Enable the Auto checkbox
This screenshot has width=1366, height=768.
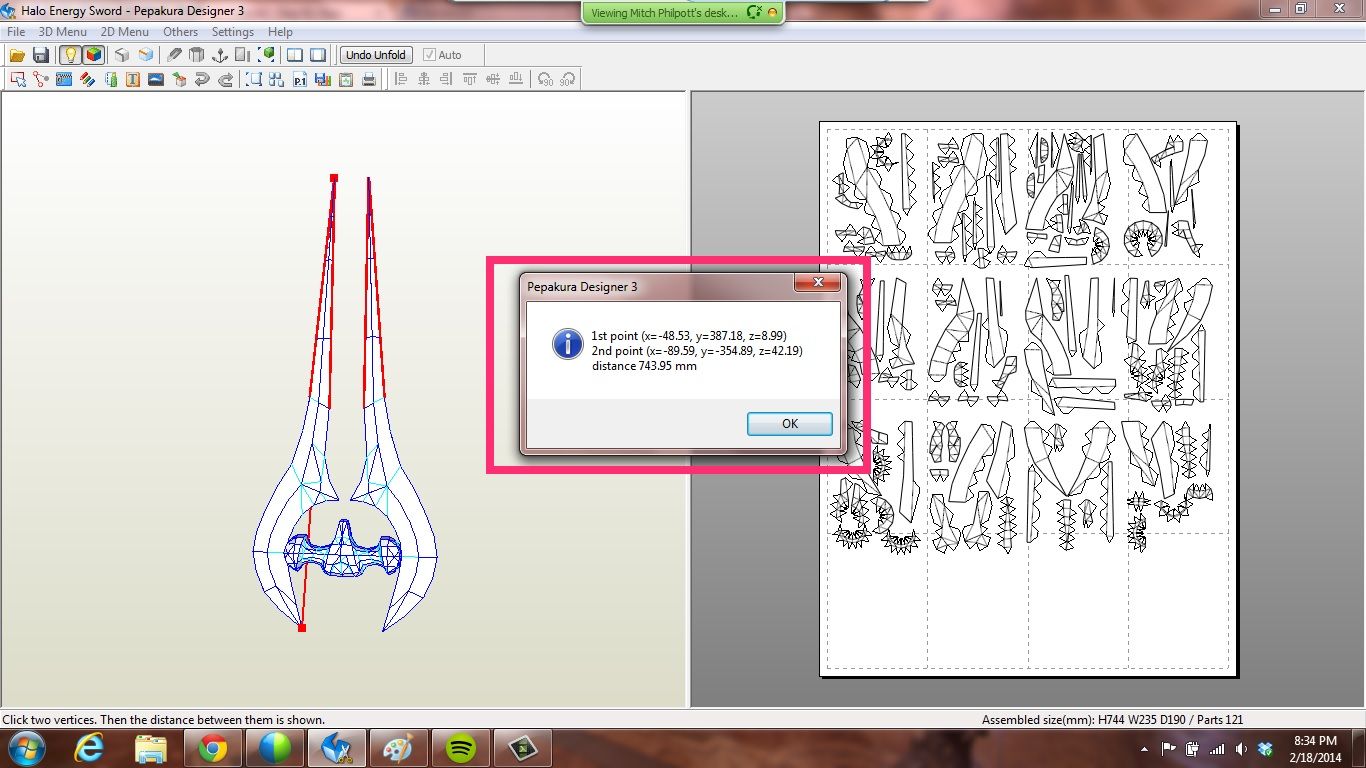pos(430,55)
